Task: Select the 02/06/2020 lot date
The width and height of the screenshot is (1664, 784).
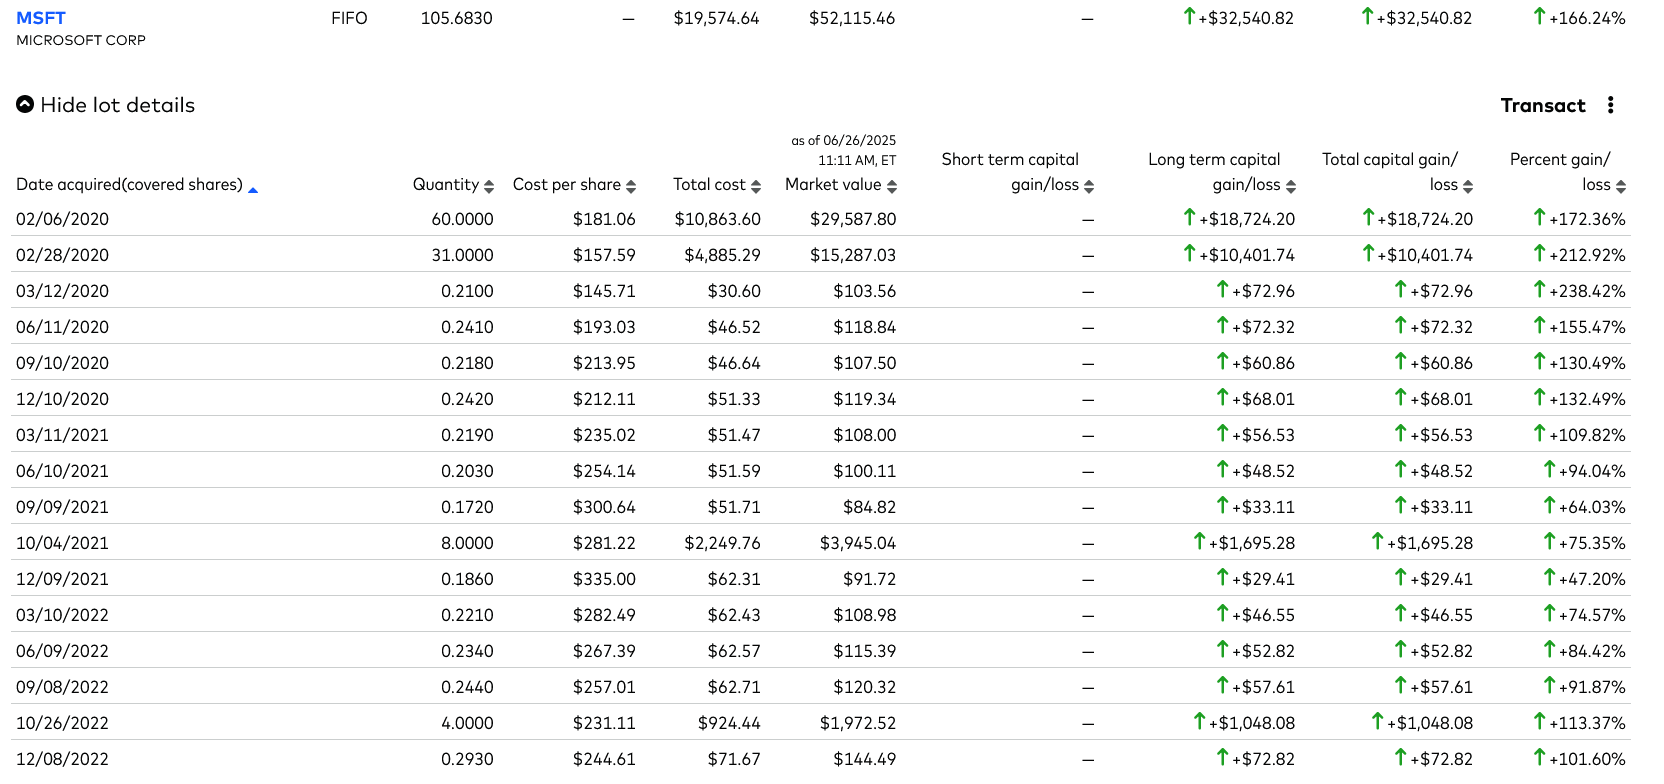Action: click(x=62, y=219)
